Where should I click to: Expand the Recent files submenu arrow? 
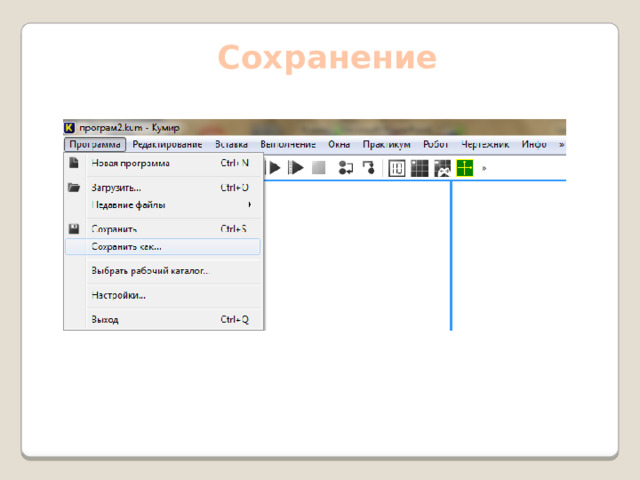249,204
